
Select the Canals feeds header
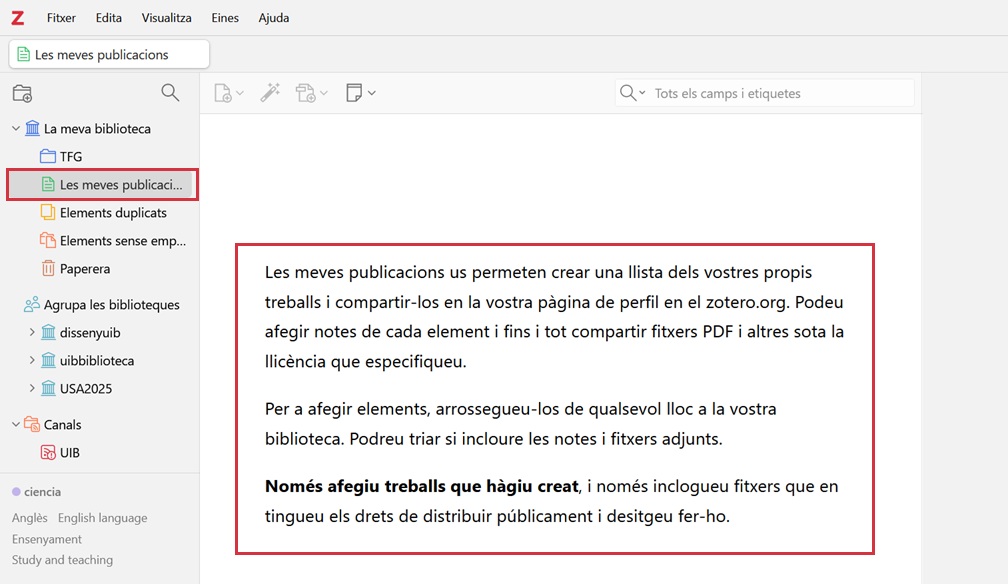[62, 425]
